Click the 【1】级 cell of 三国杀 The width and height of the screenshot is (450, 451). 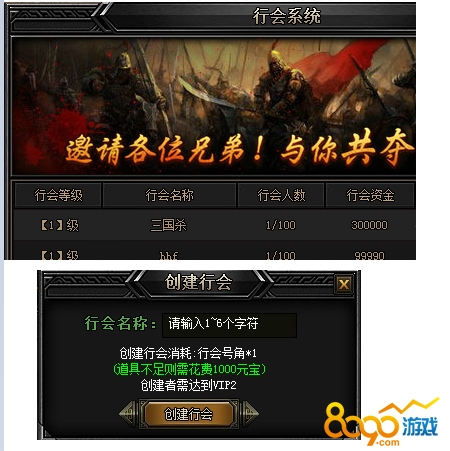pyautogui.click(x=60, y=225)
